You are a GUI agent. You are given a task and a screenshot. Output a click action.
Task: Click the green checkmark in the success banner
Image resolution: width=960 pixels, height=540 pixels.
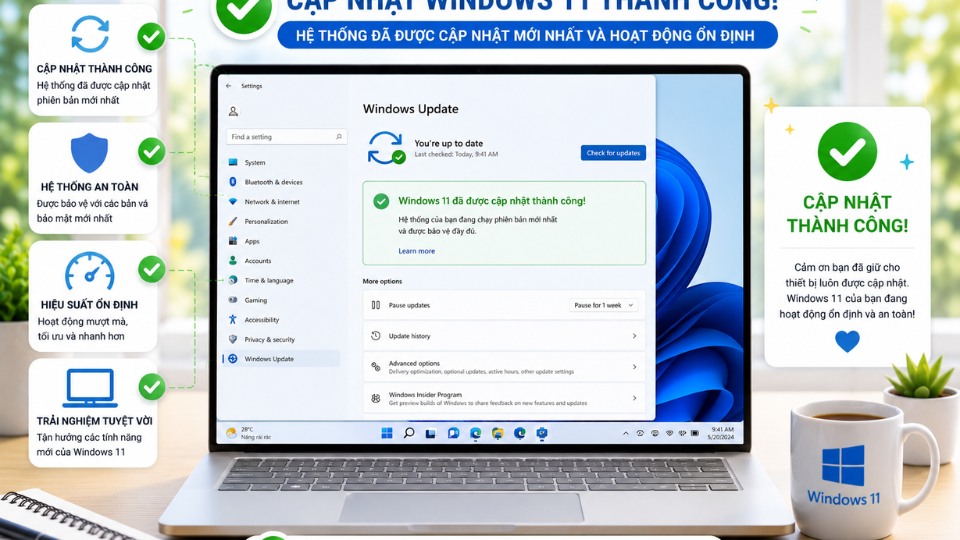pyautogui.click(x=381, y=201)
